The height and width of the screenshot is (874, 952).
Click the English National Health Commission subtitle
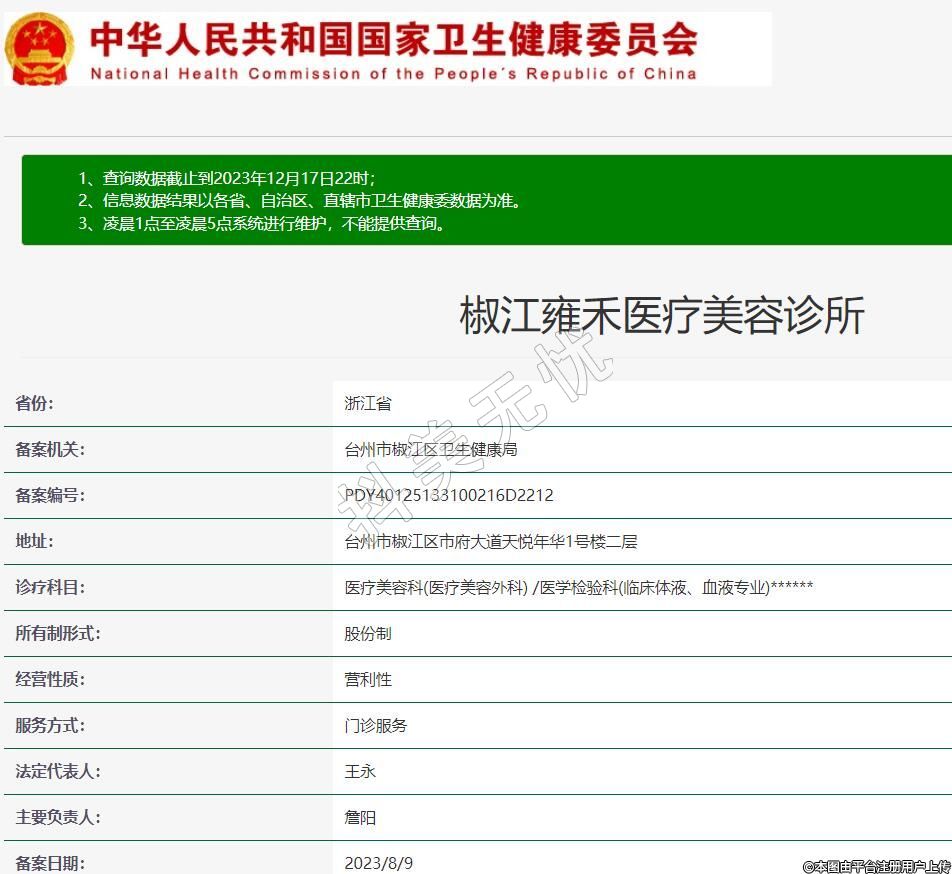[393, 74]
